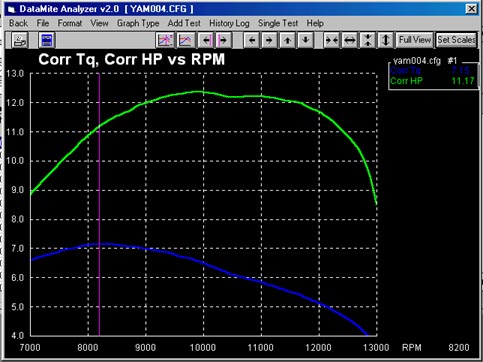The width and height of the screenshot is (483, 362).
Task: Click the first graph lines toolbar icon
Action: click(x=165, y=40)
